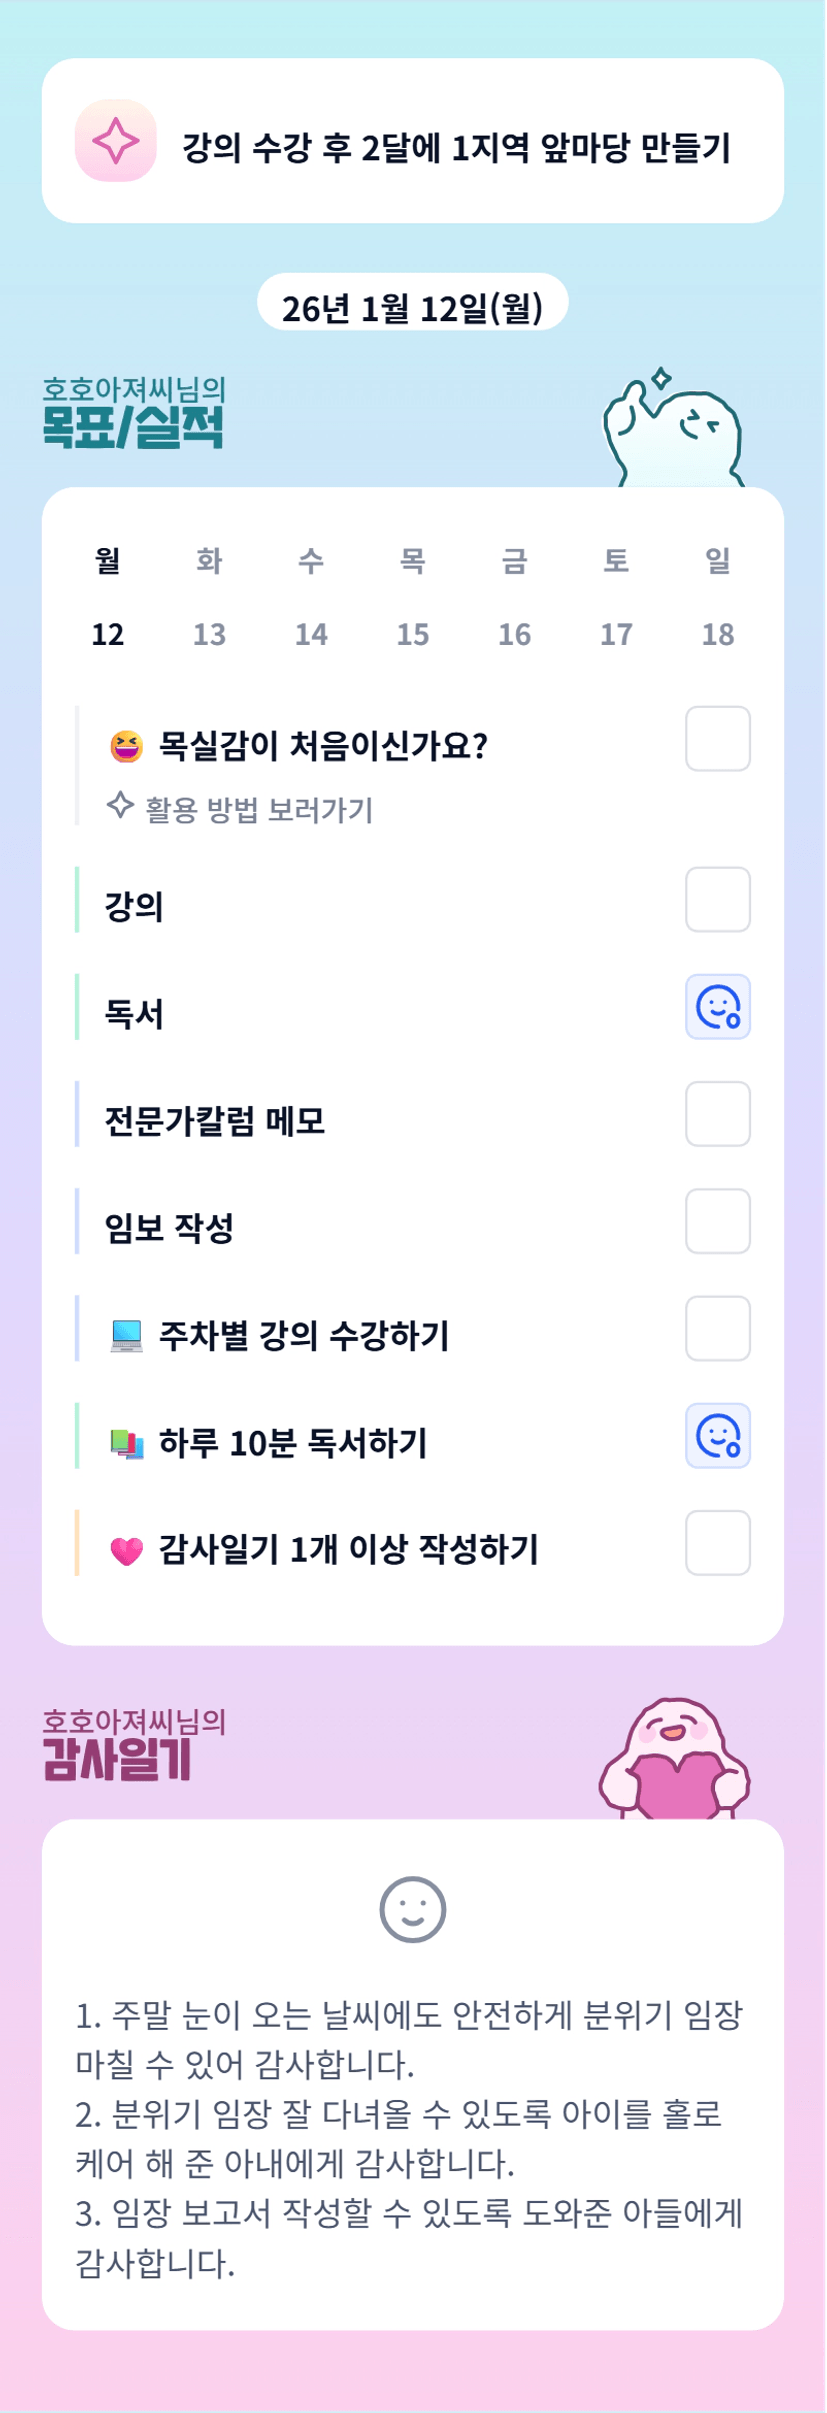Toggle the 하루 10분 독서하기 smiley checkbox

tap(717, 1436)
